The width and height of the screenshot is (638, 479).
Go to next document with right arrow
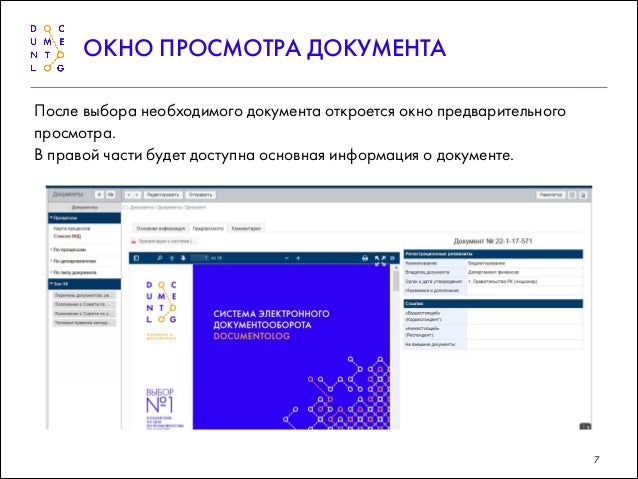tap(137, 195)
